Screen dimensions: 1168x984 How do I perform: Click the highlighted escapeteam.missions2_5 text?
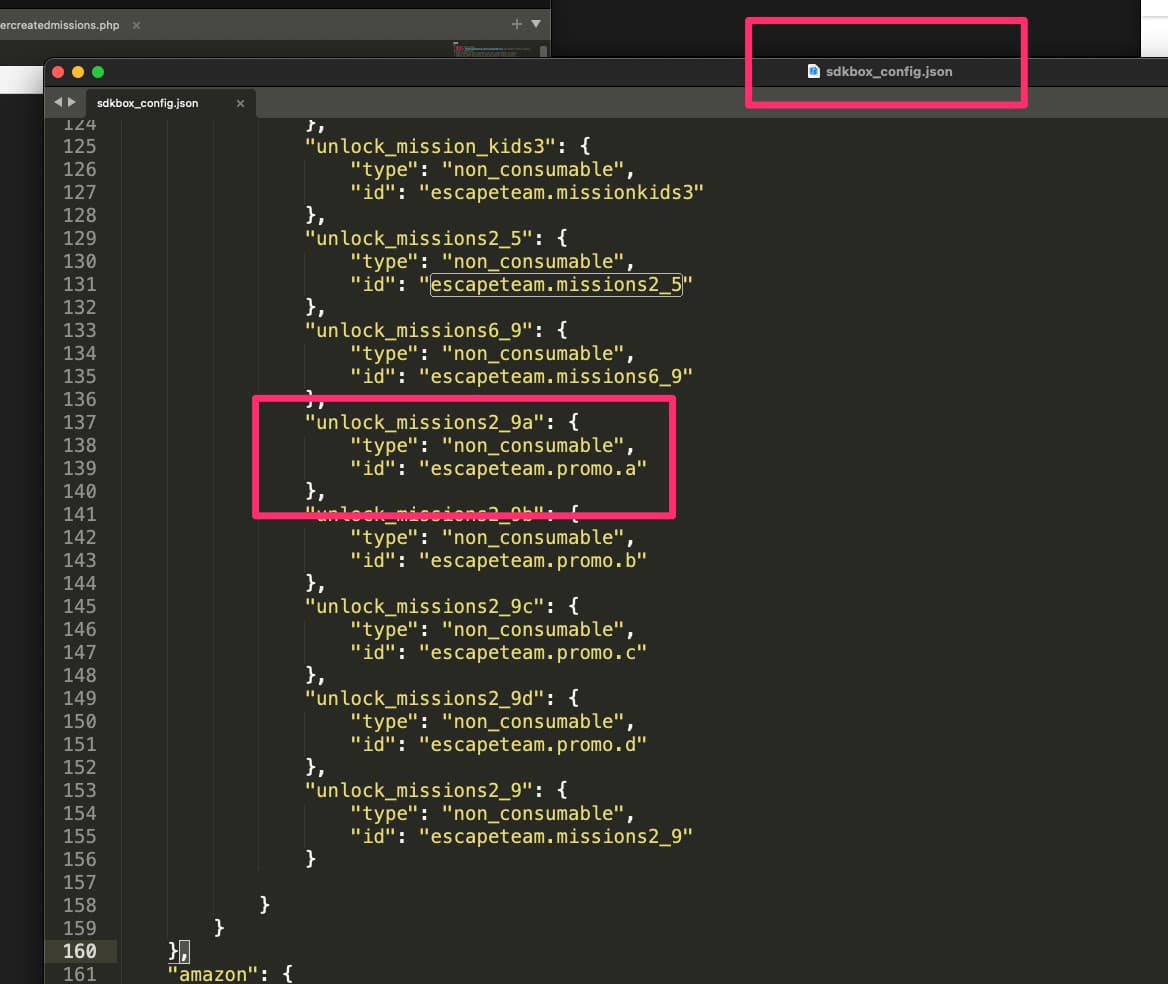click(x=556, y=285)
